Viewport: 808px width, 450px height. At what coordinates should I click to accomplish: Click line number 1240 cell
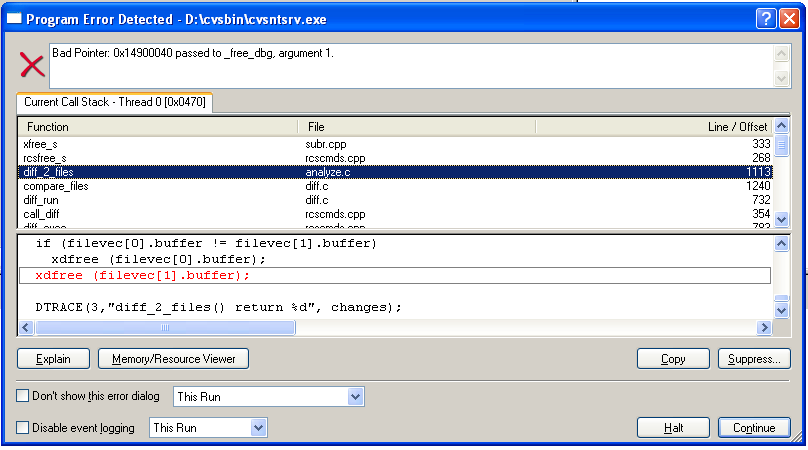pos(758,186)
